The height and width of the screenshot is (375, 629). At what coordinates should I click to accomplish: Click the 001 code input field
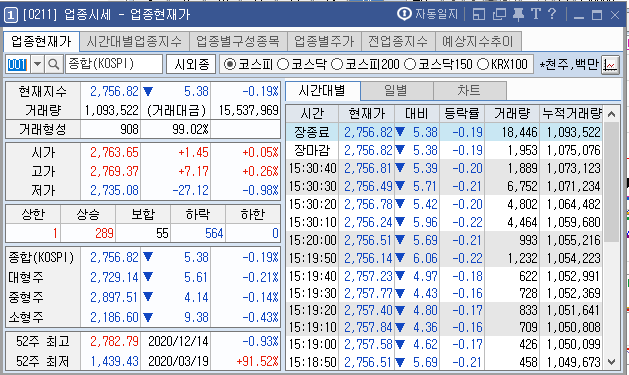pyautogui.click(x=17, y=64)
